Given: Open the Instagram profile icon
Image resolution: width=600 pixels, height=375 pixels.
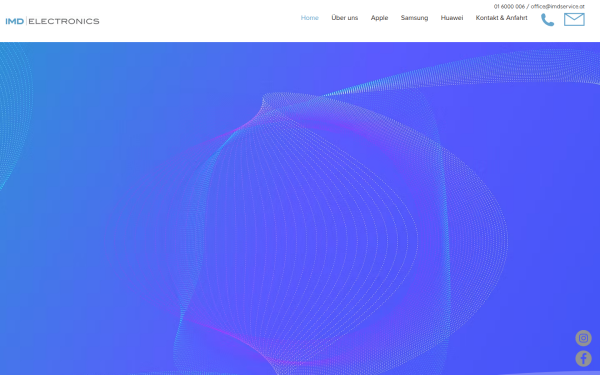Looking at the screenshot, I should 583,338.
